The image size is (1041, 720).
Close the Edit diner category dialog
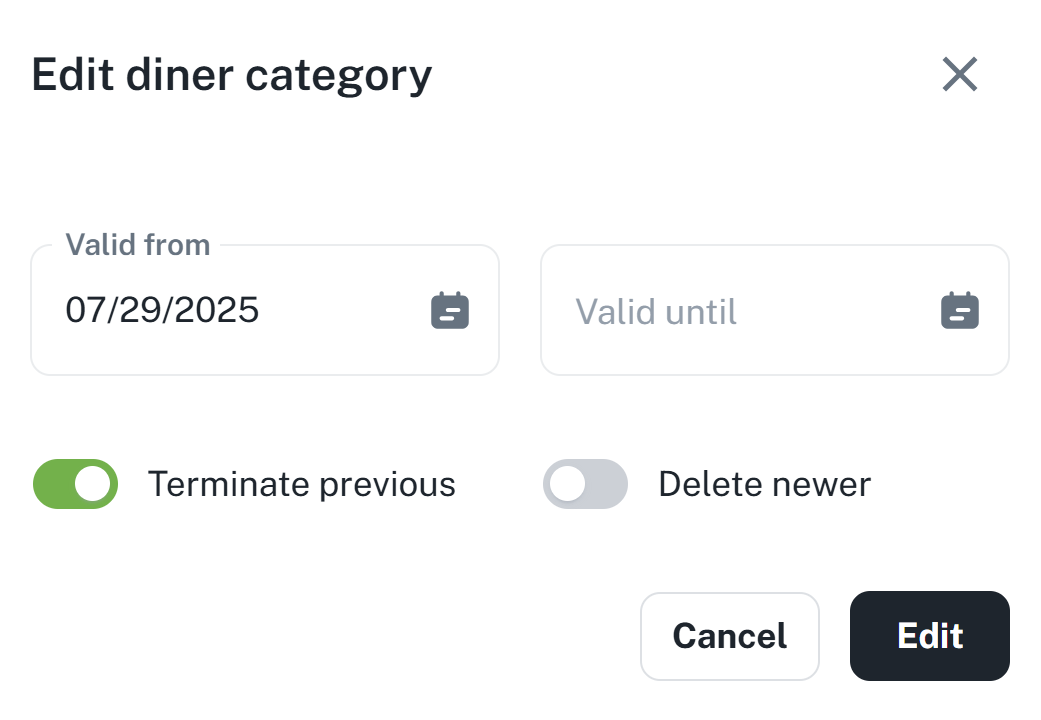click(x=960, y=74)
